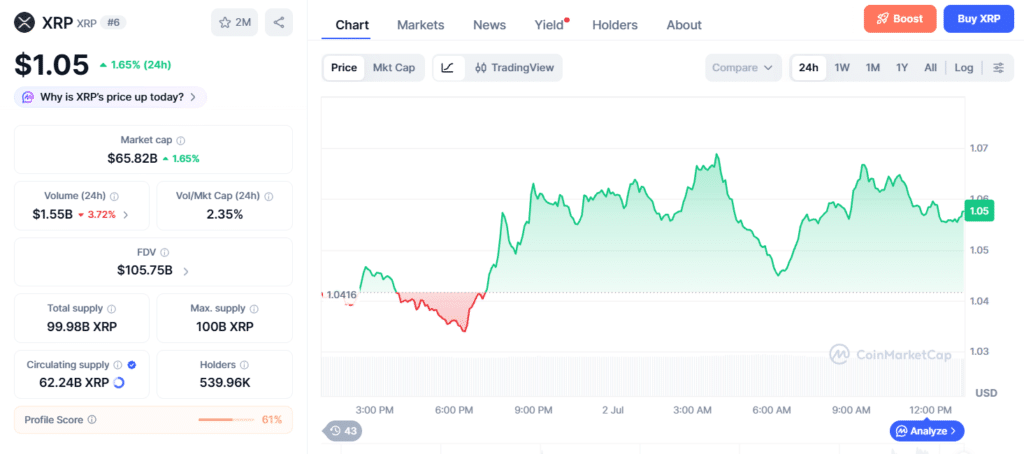This screenshot has height=454, width=1024.
Task: Click the Circulating supply info icon
Action: (x=118, y=365)
